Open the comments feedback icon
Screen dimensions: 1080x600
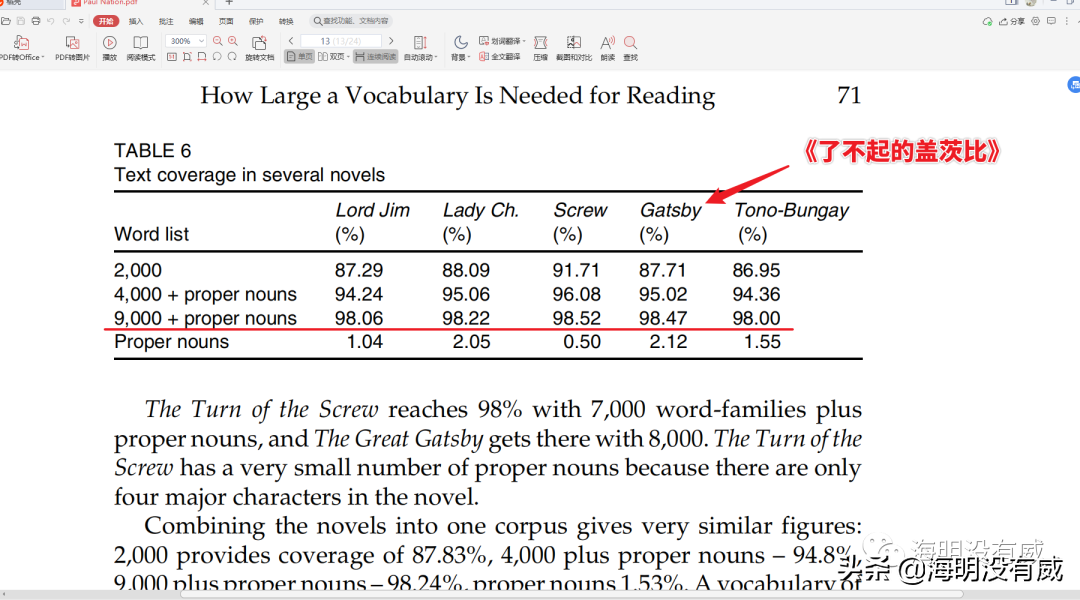1051,21
